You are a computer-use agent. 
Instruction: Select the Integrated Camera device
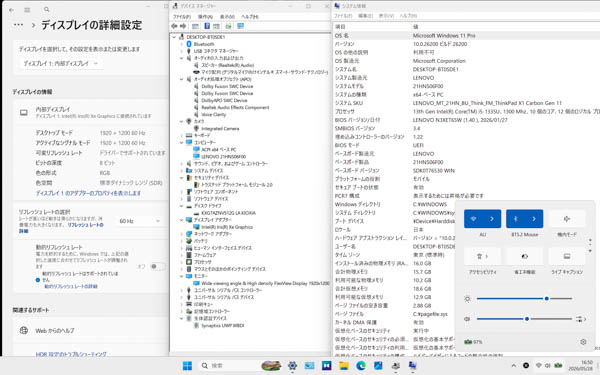click(x=220, y=129)
